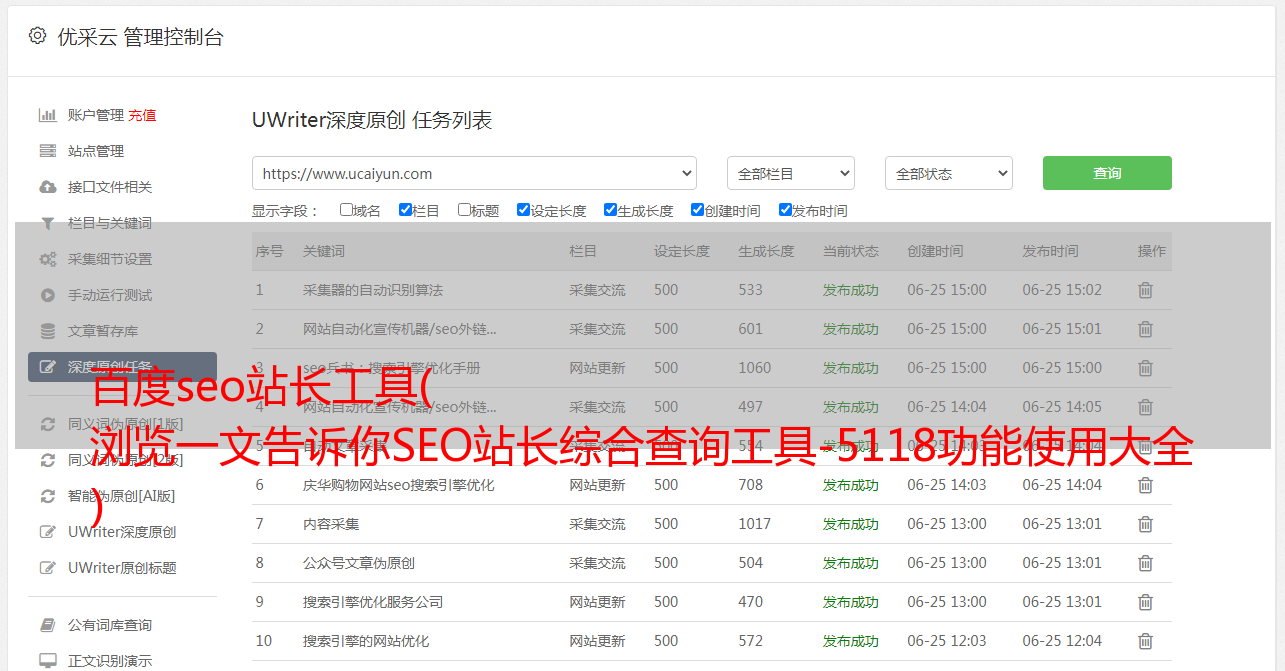This screenshot has width=1285, height=671.
Task: Click the 公有词库查询 book icon
Action: [47, 625]
